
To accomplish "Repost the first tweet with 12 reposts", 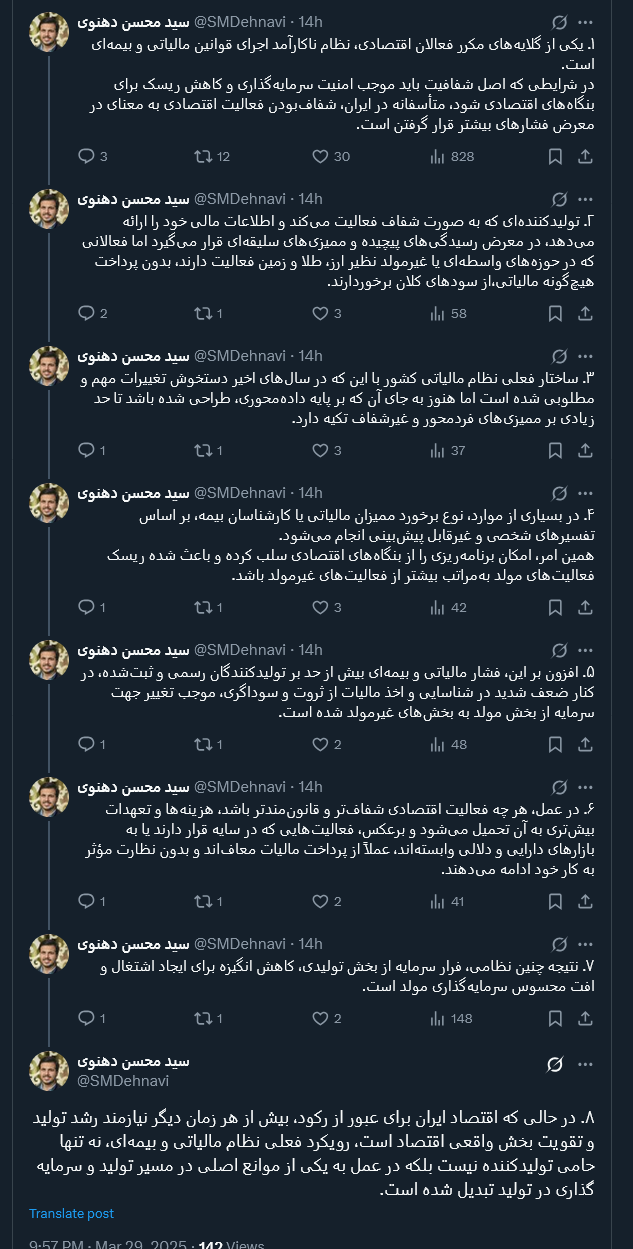I will click(203, 156).
